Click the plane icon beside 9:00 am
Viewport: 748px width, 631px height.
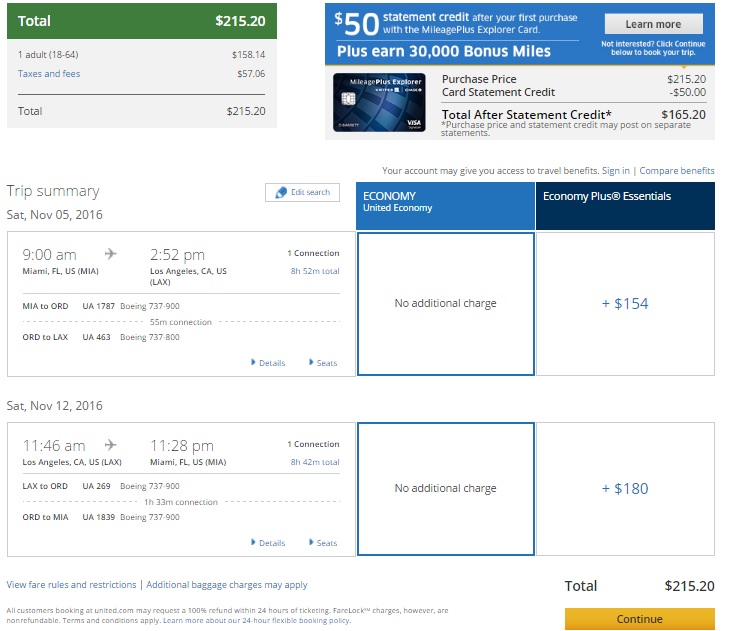[111, 254]
